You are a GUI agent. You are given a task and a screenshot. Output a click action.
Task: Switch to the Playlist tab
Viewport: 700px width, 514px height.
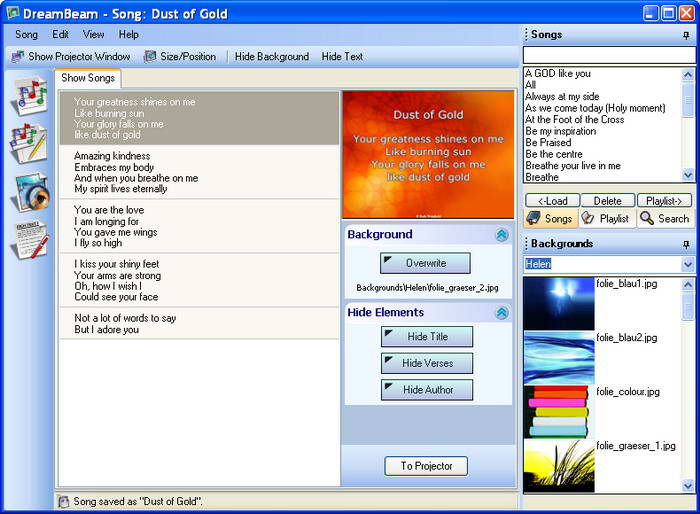(607, 219)
